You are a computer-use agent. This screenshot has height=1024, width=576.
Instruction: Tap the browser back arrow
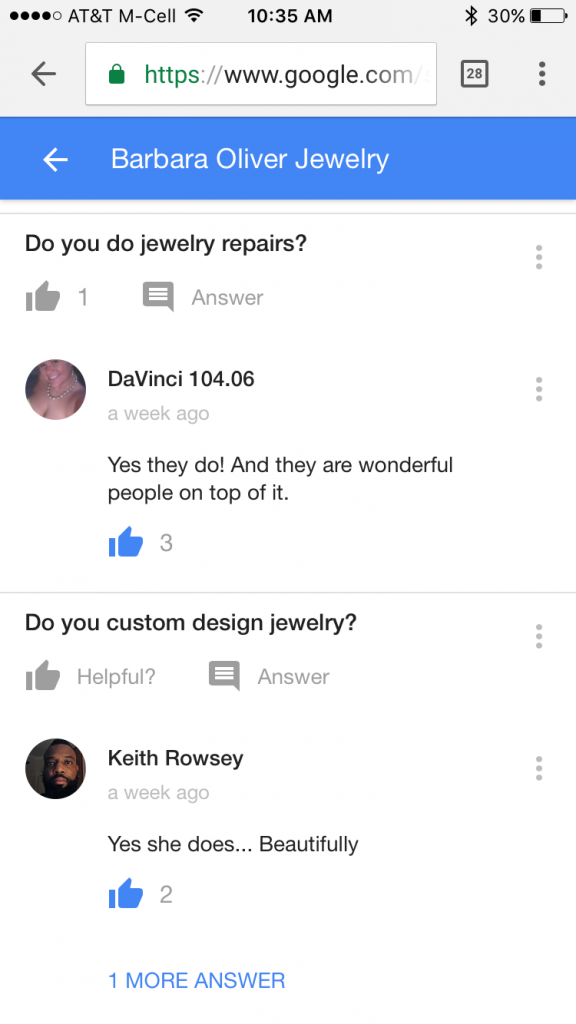pyautogui.click(x=44, y=74)
